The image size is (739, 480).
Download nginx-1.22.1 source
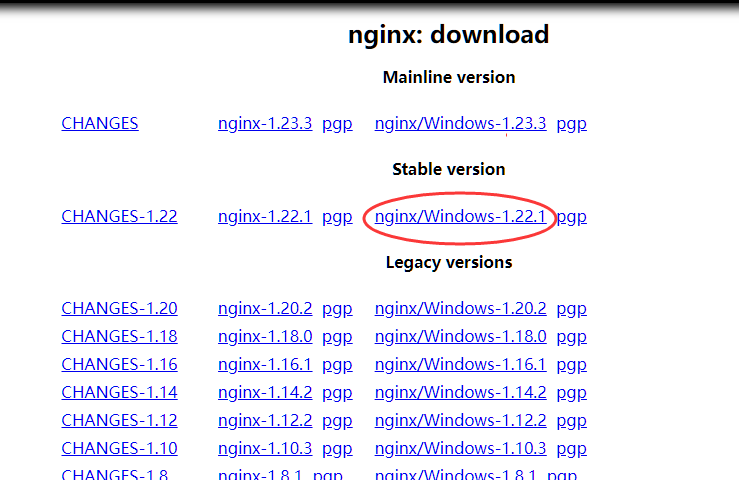pyautogui.click(x=265, y=216)
